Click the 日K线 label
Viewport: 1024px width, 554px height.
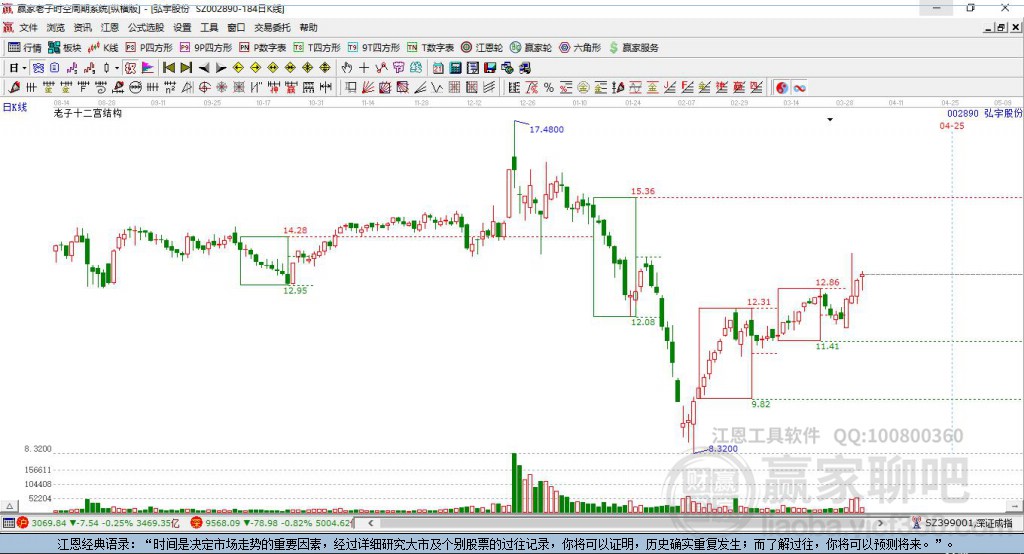coord(14,107)
